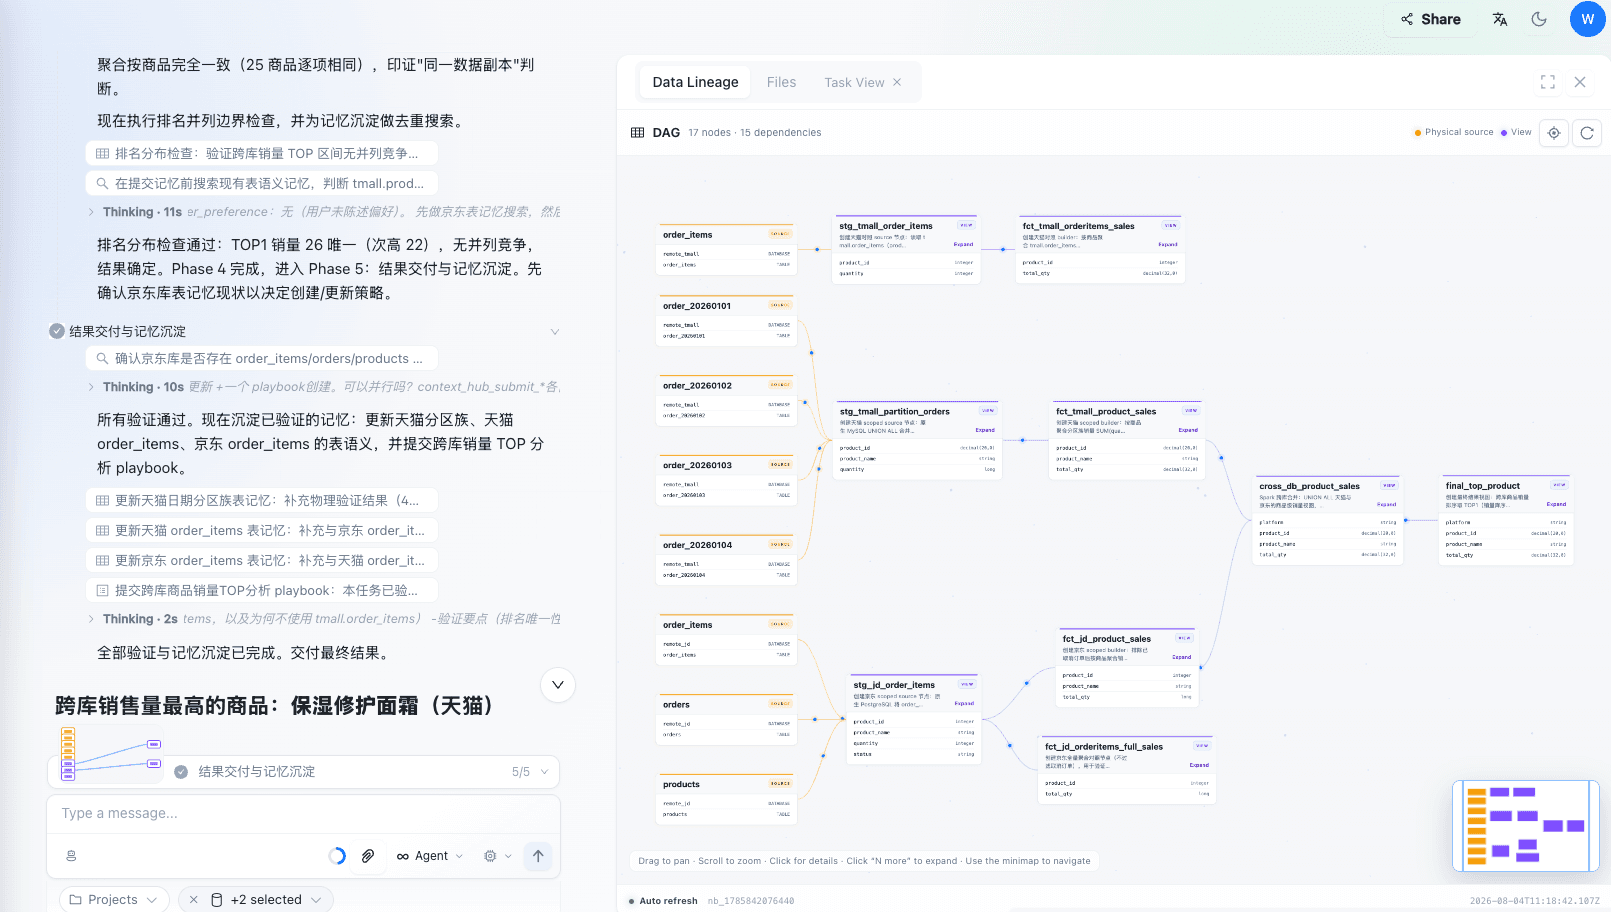Toggle Auto refresh indicator
1611x912 pixels.
663,901
